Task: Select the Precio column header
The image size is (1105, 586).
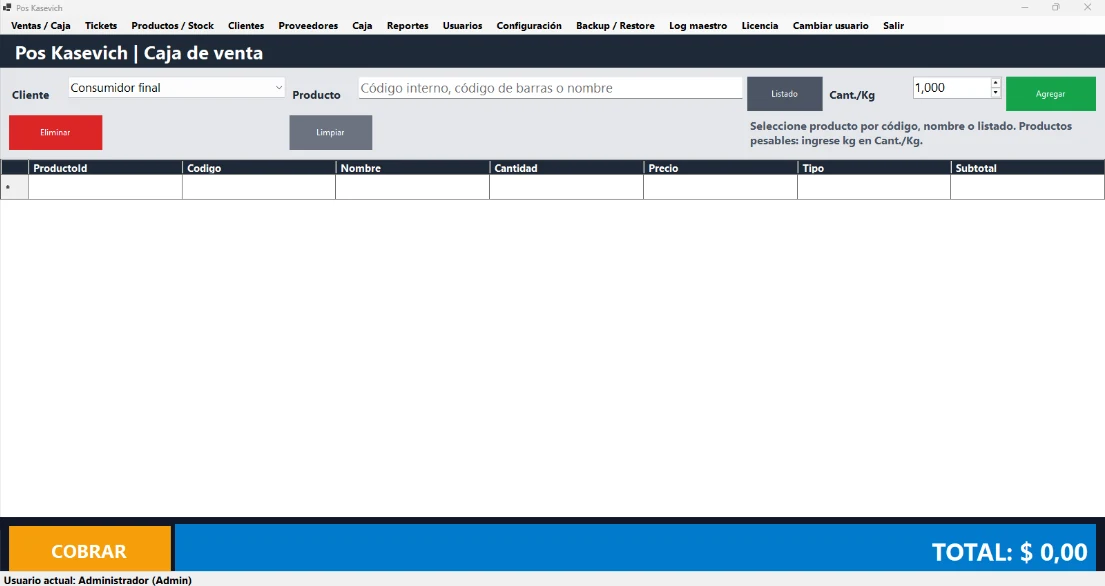Action: tap(720, 168)
